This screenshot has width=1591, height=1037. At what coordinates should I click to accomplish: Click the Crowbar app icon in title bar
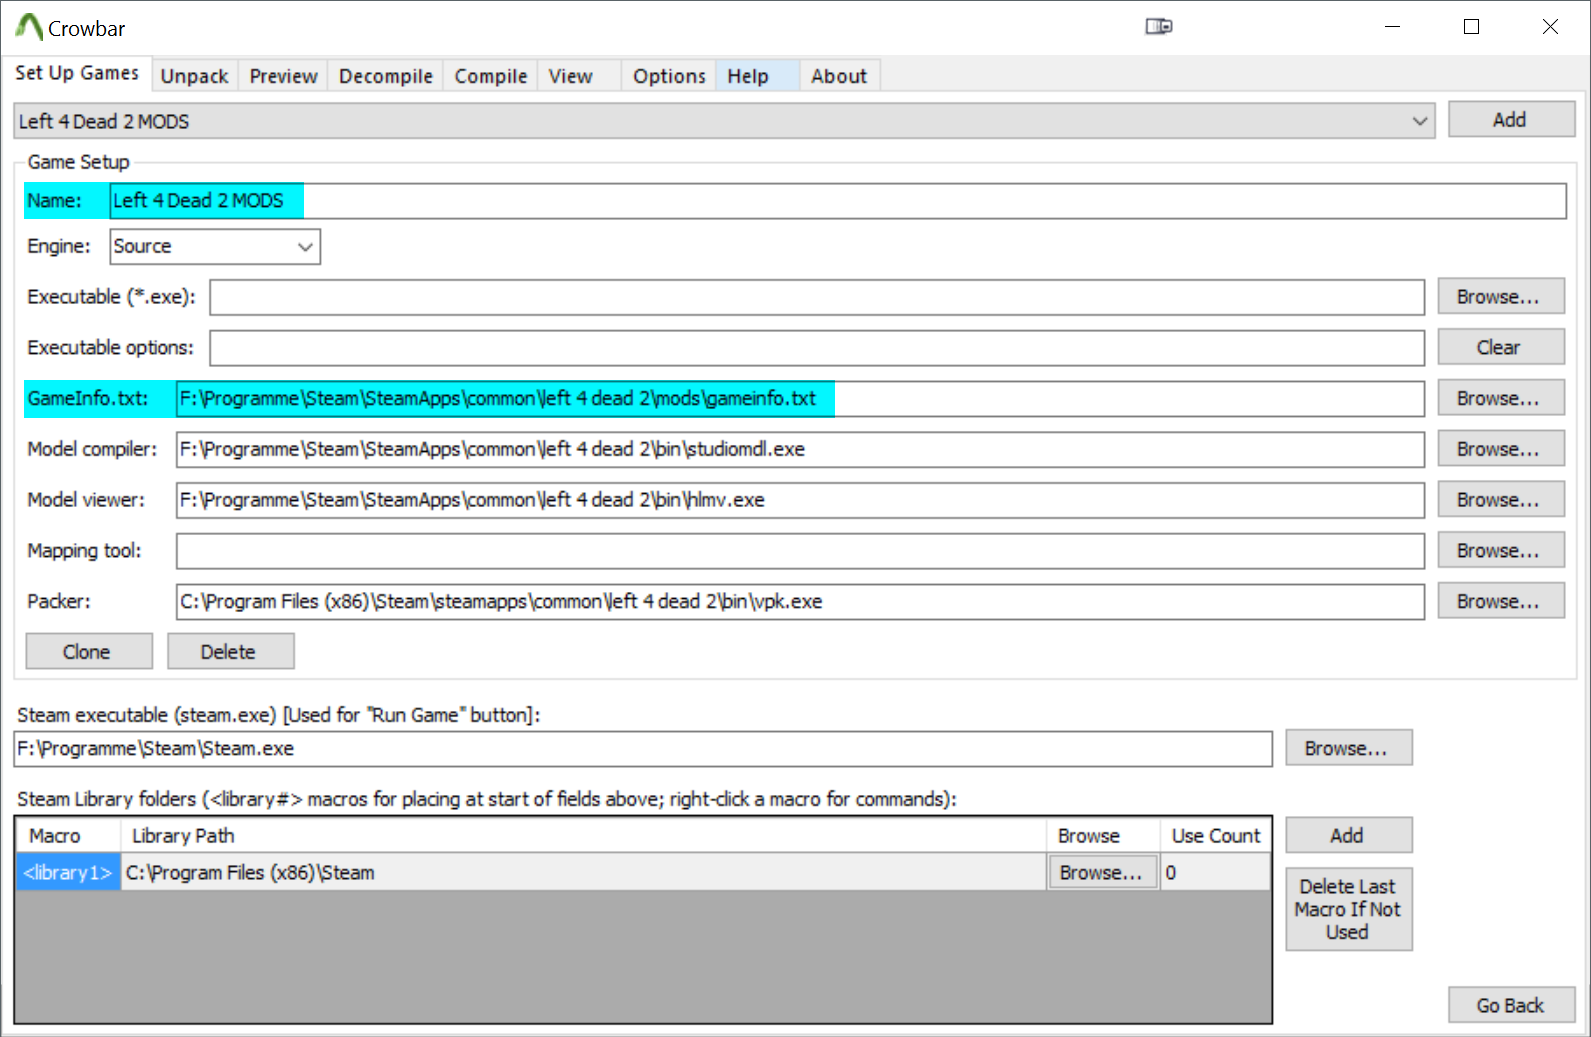click(29, 27)
